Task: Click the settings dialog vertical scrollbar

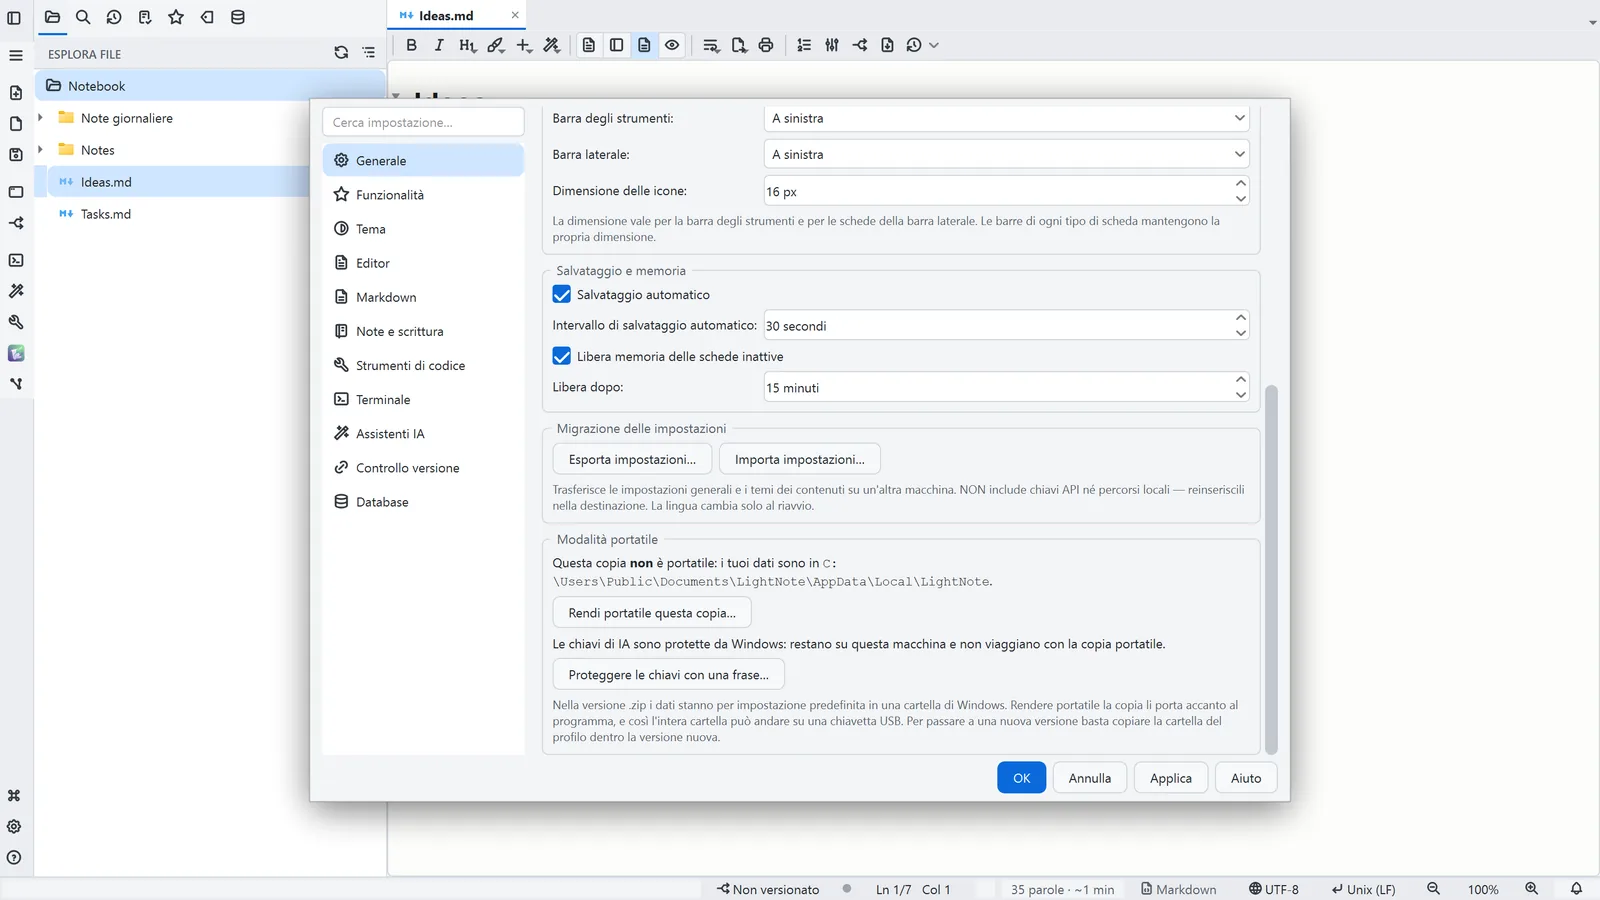Action: [1272, 569]
